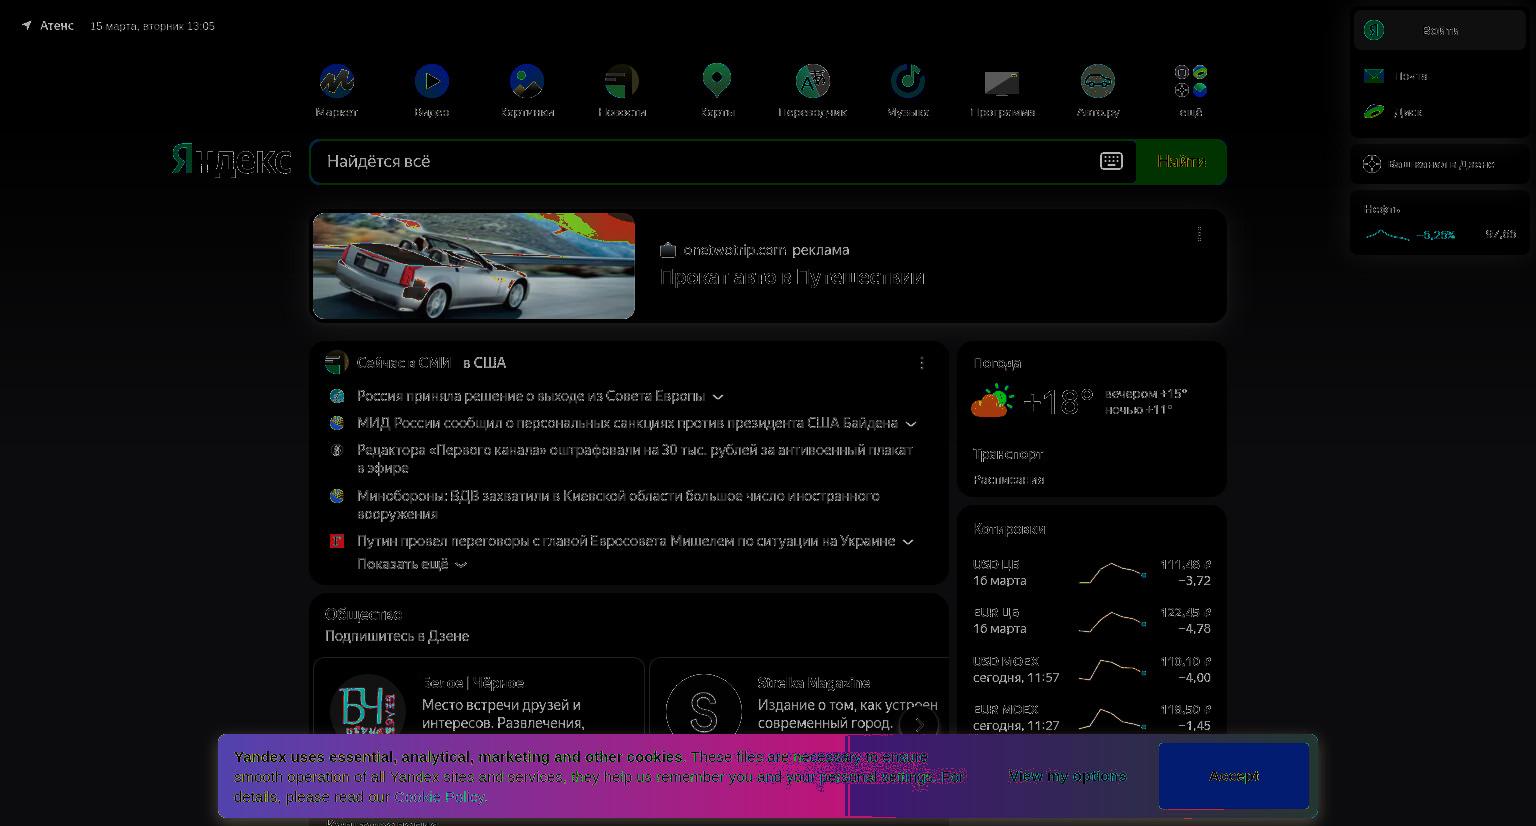Open the Видео service icon

(432, 81)
